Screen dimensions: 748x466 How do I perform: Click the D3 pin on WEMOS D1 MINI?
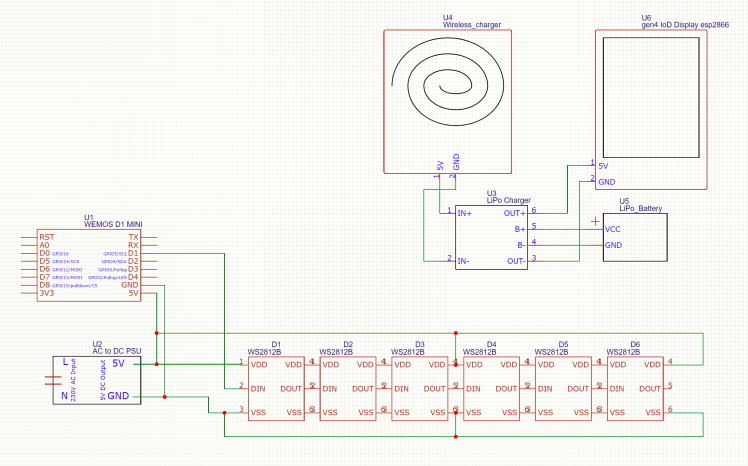[133, 269]
